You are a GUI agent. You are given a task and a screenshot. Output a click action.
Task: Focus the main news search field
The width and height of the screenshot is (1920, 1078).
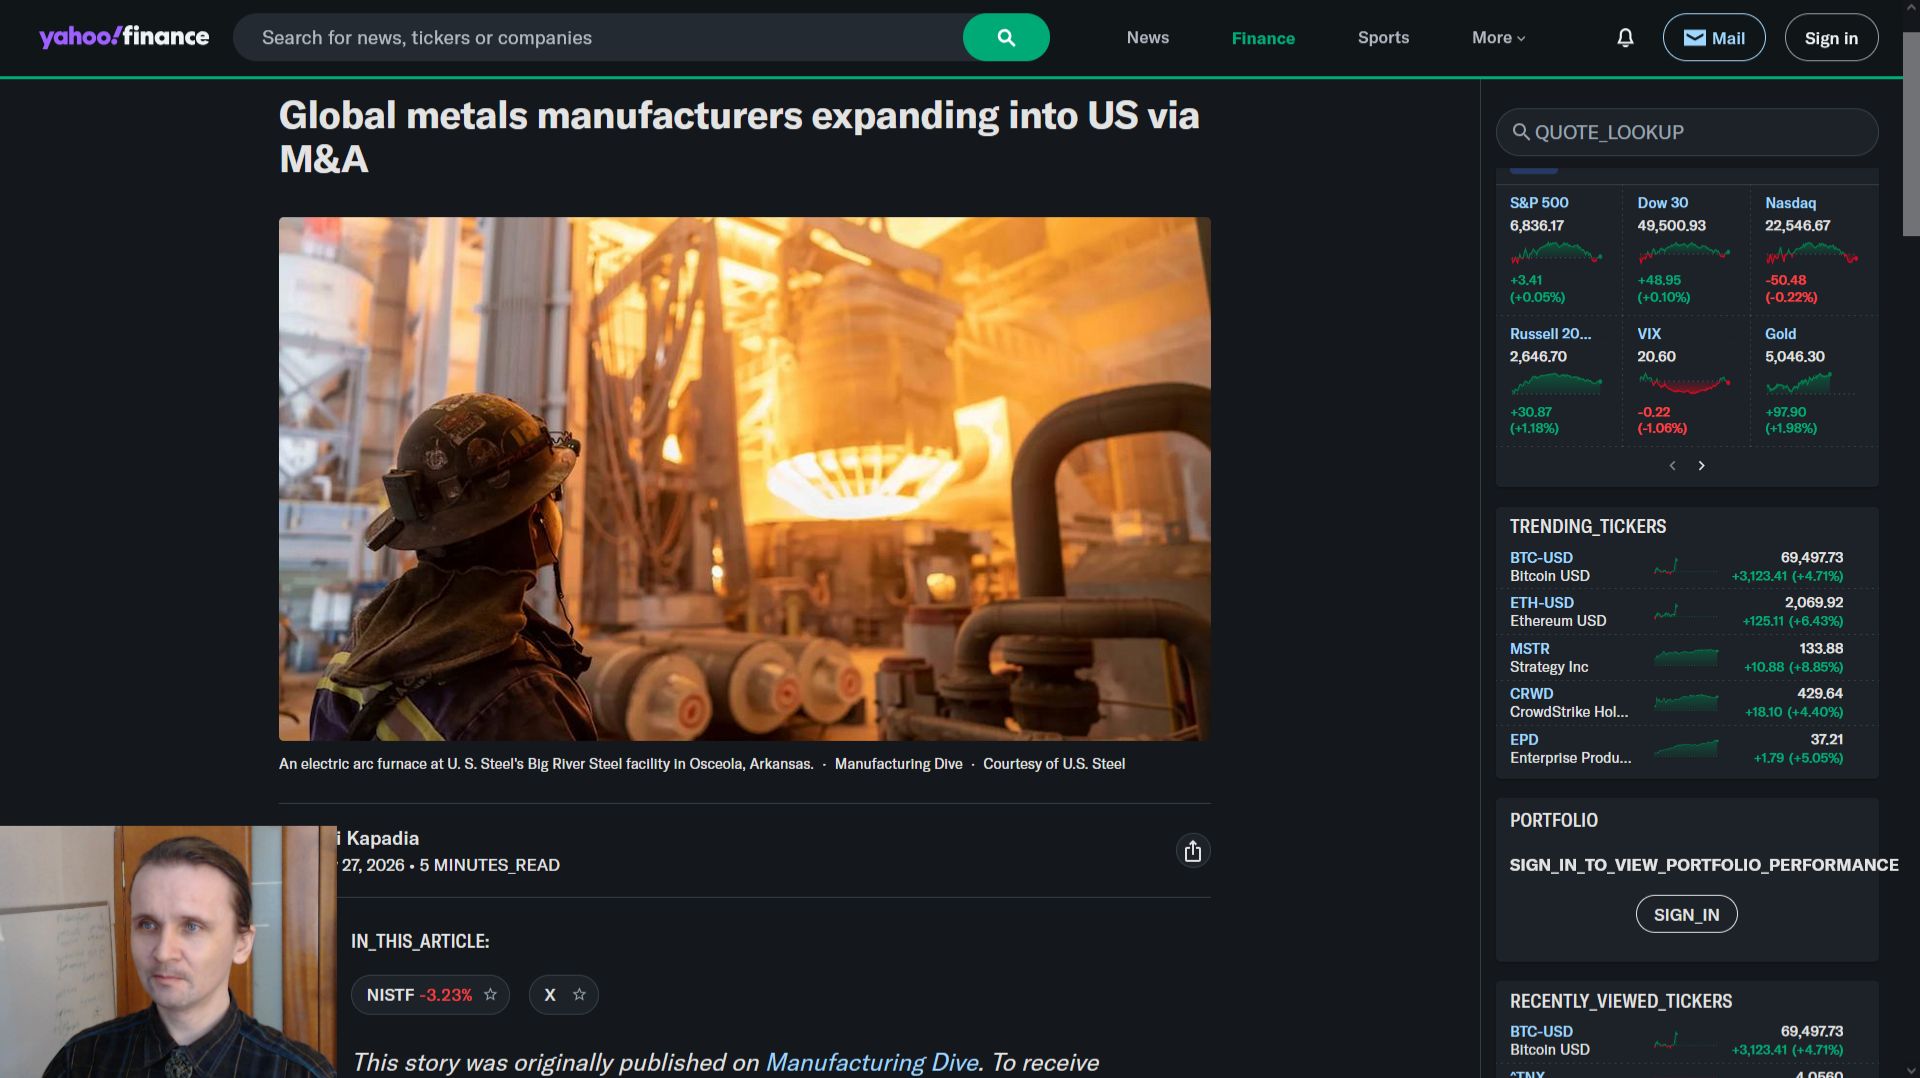coord(598,37)
